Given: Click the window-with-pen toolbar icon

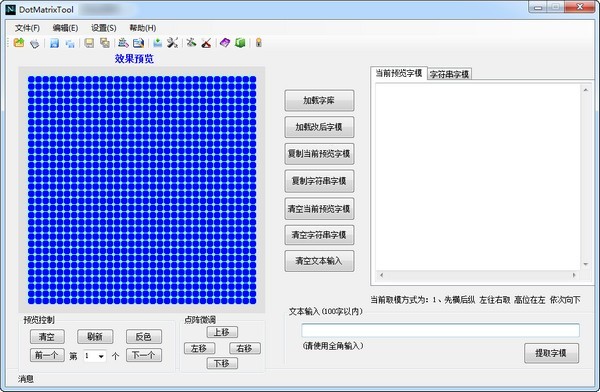Looking at the screenshot, I should point(138,43).
